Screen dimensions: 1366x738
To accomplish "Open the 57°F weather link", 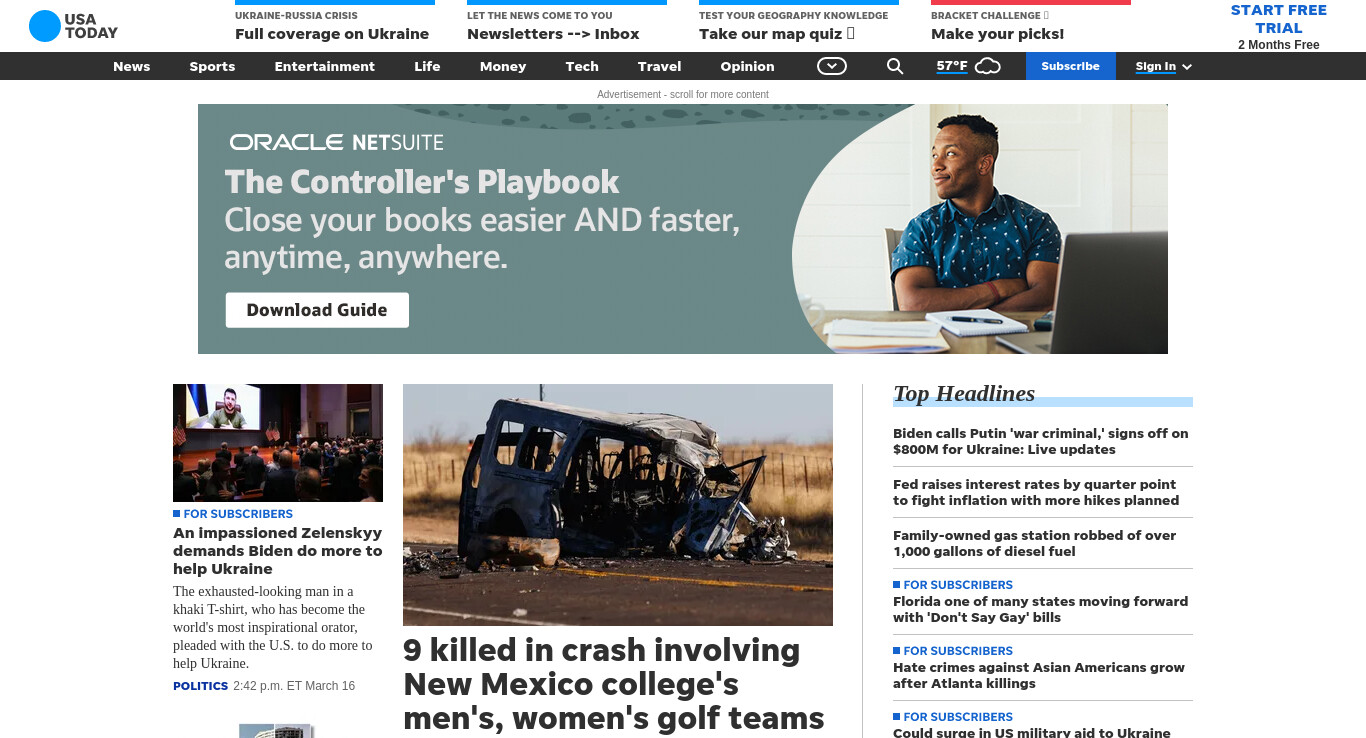I will click(952, 66).
